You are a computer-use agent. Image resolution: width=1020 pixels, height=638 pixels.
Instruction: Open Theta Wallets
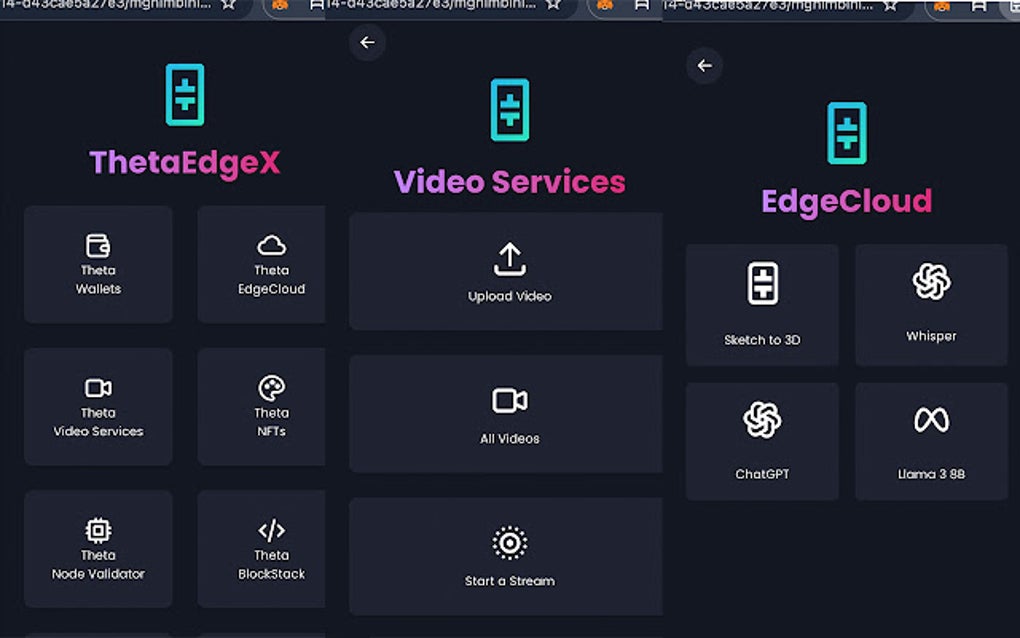point(97,263)
